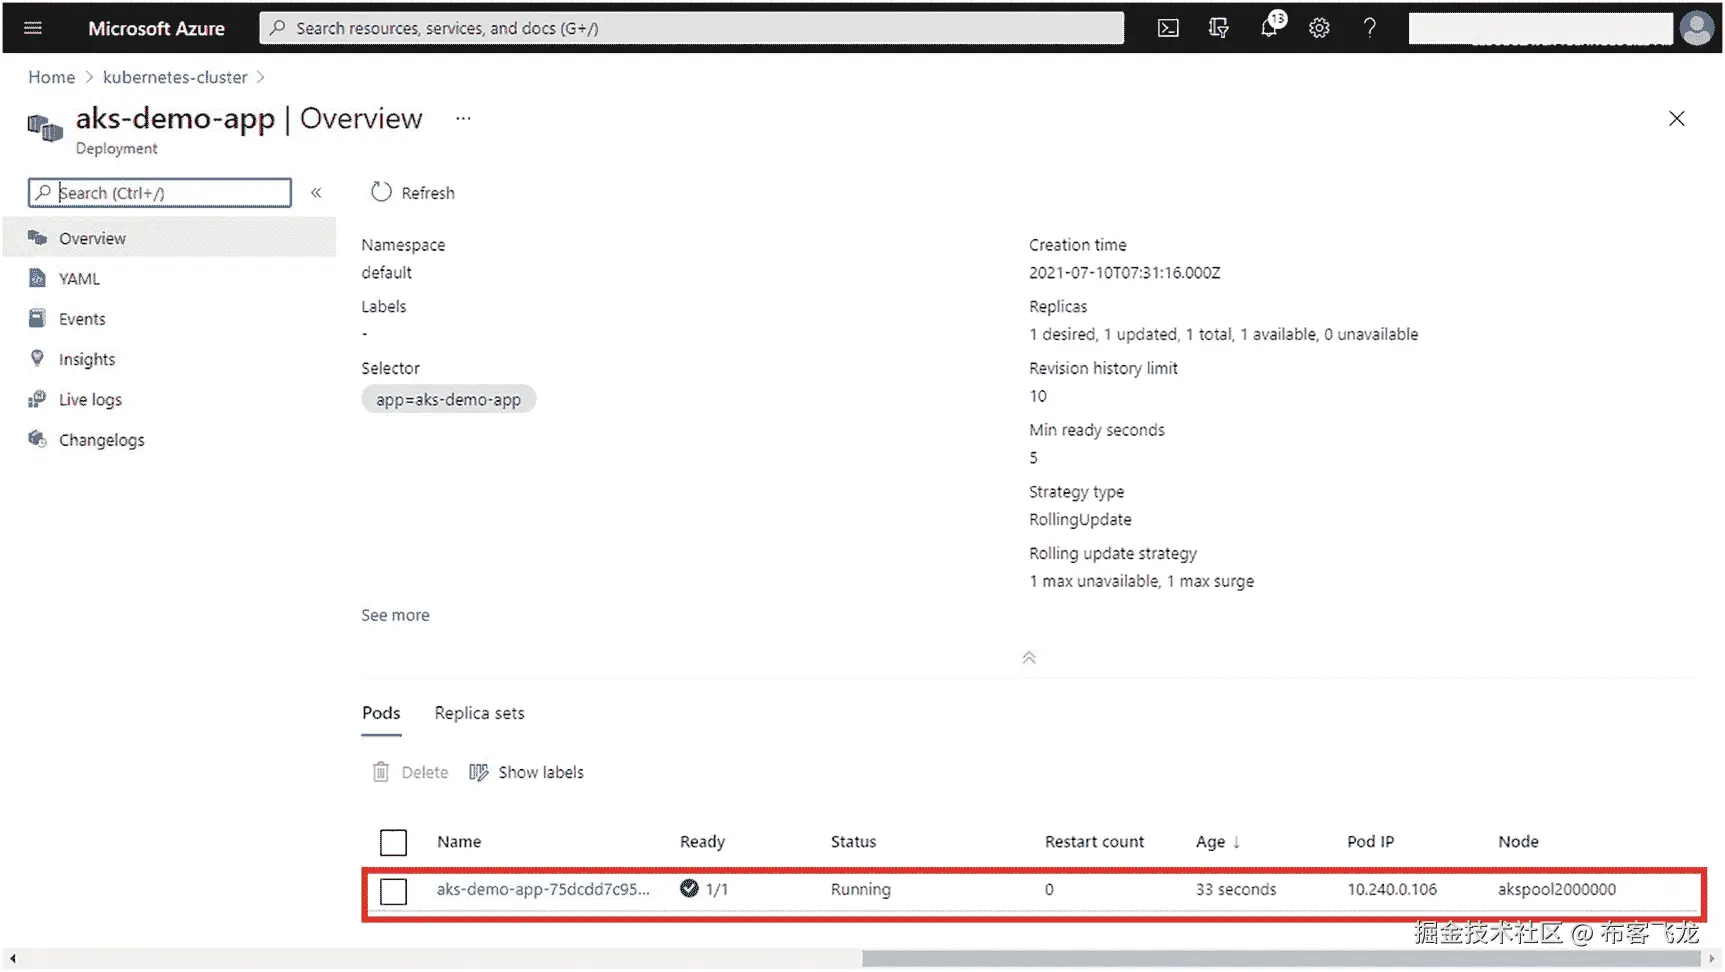
Task: Click the Refresh button label
Action: [428, 193]
